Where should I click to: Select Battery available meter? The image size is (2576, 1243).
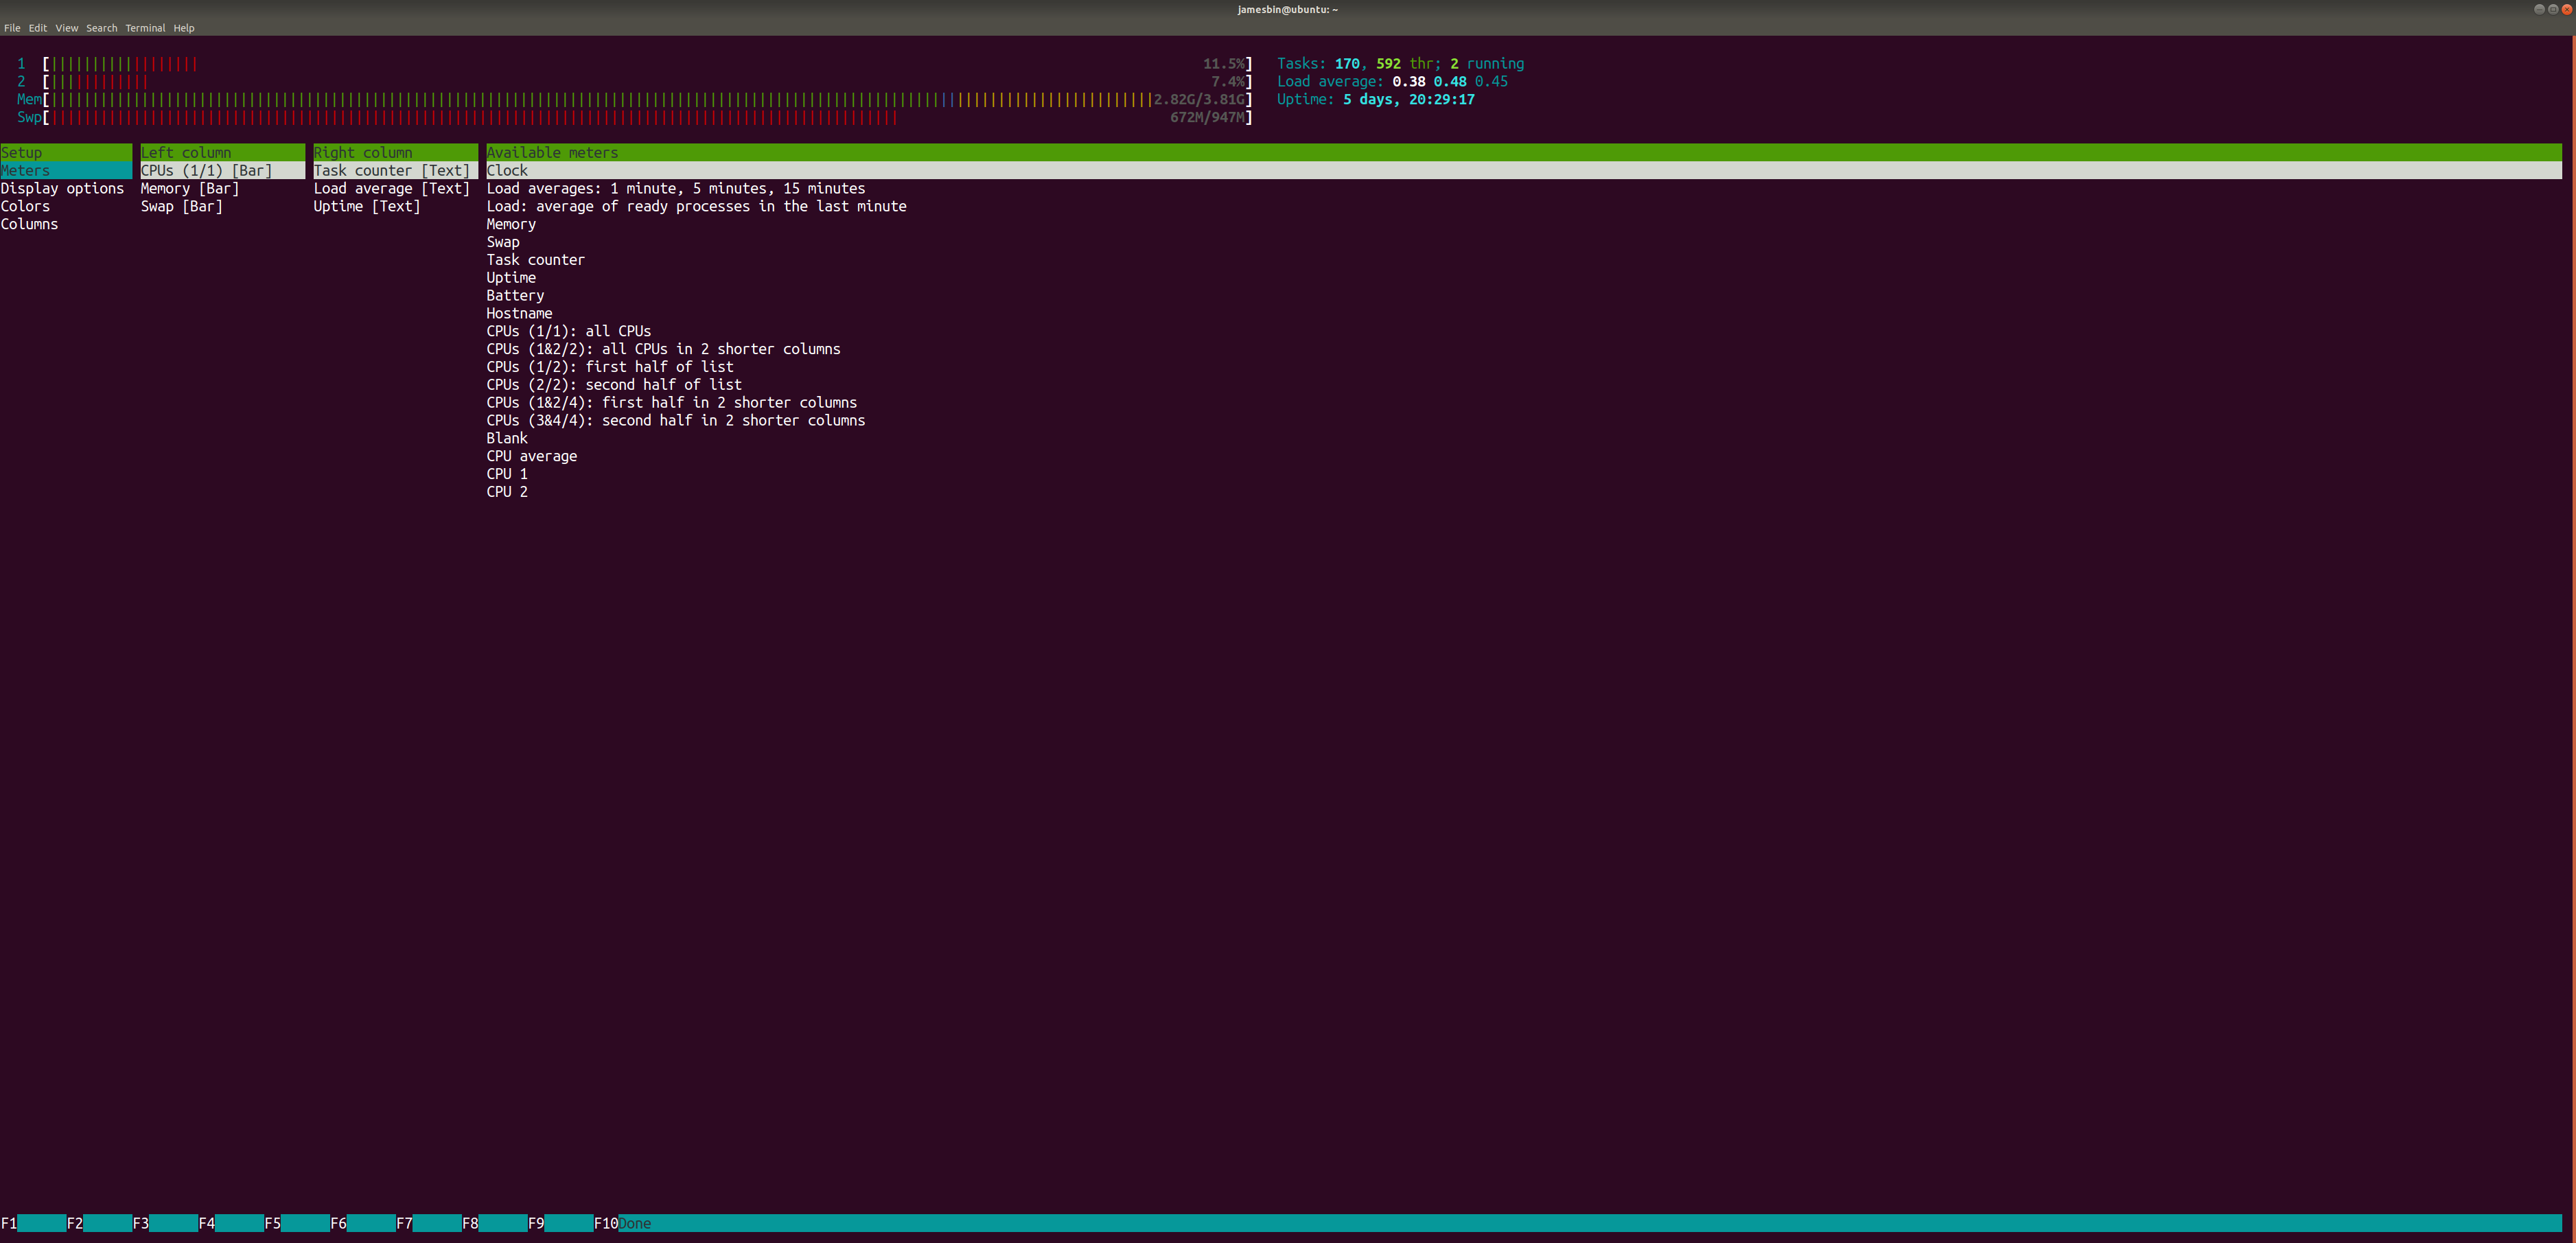coord(514,296)
